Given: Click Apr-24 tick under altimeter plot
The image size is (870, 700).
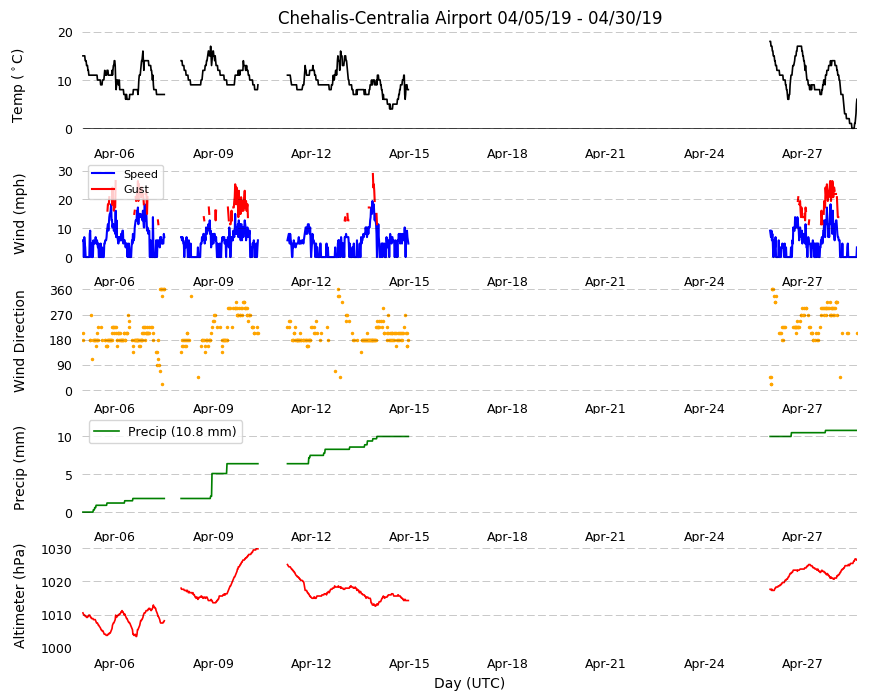Looking at the screenshot, I should (x=704, y=663).
